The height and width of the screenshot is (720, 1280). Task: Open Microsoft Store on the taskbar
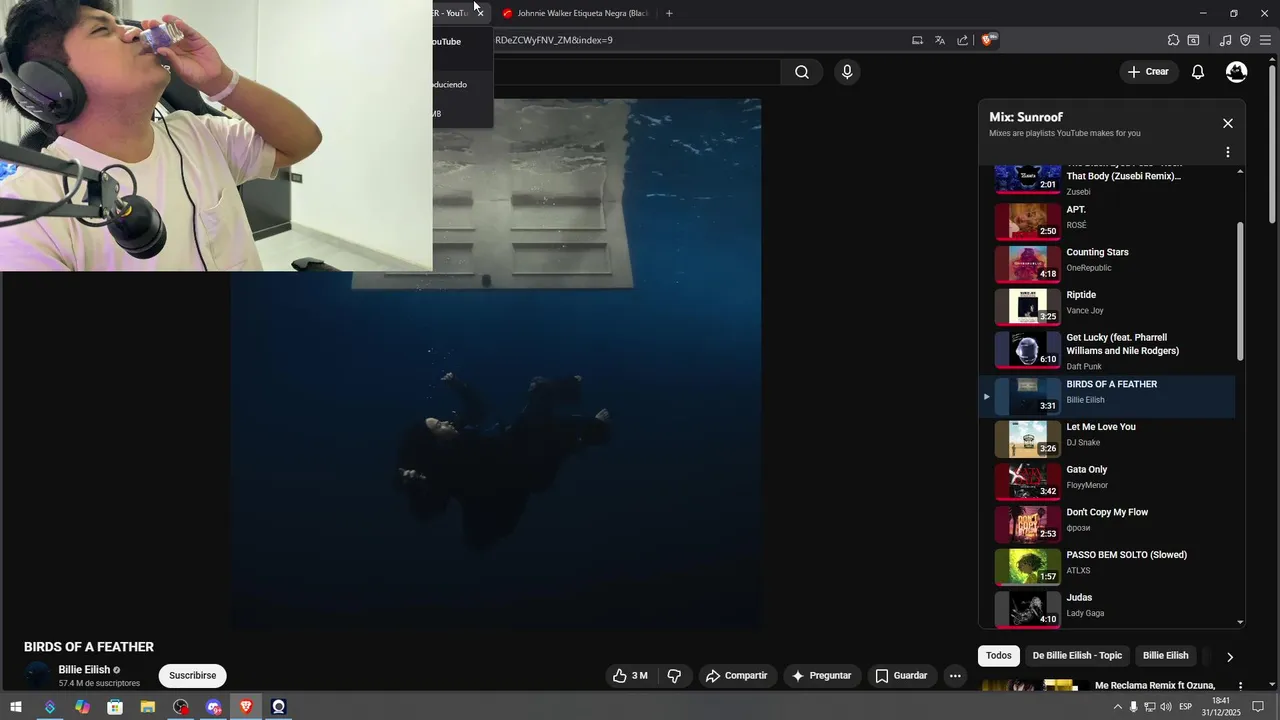[x=115, y=707]
